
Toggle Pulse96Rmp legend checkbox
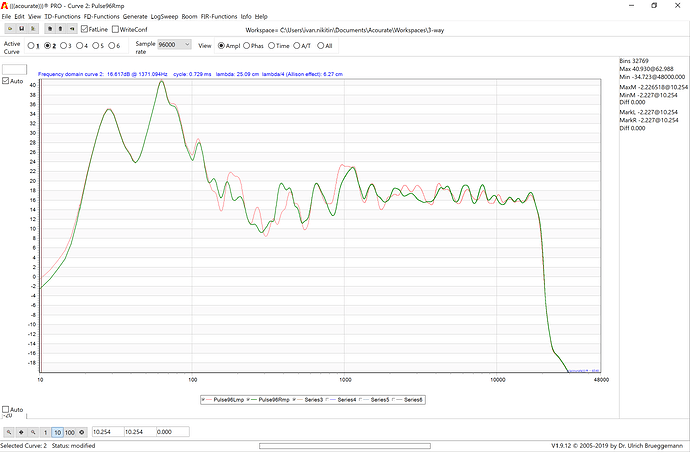tap(248, 400)
